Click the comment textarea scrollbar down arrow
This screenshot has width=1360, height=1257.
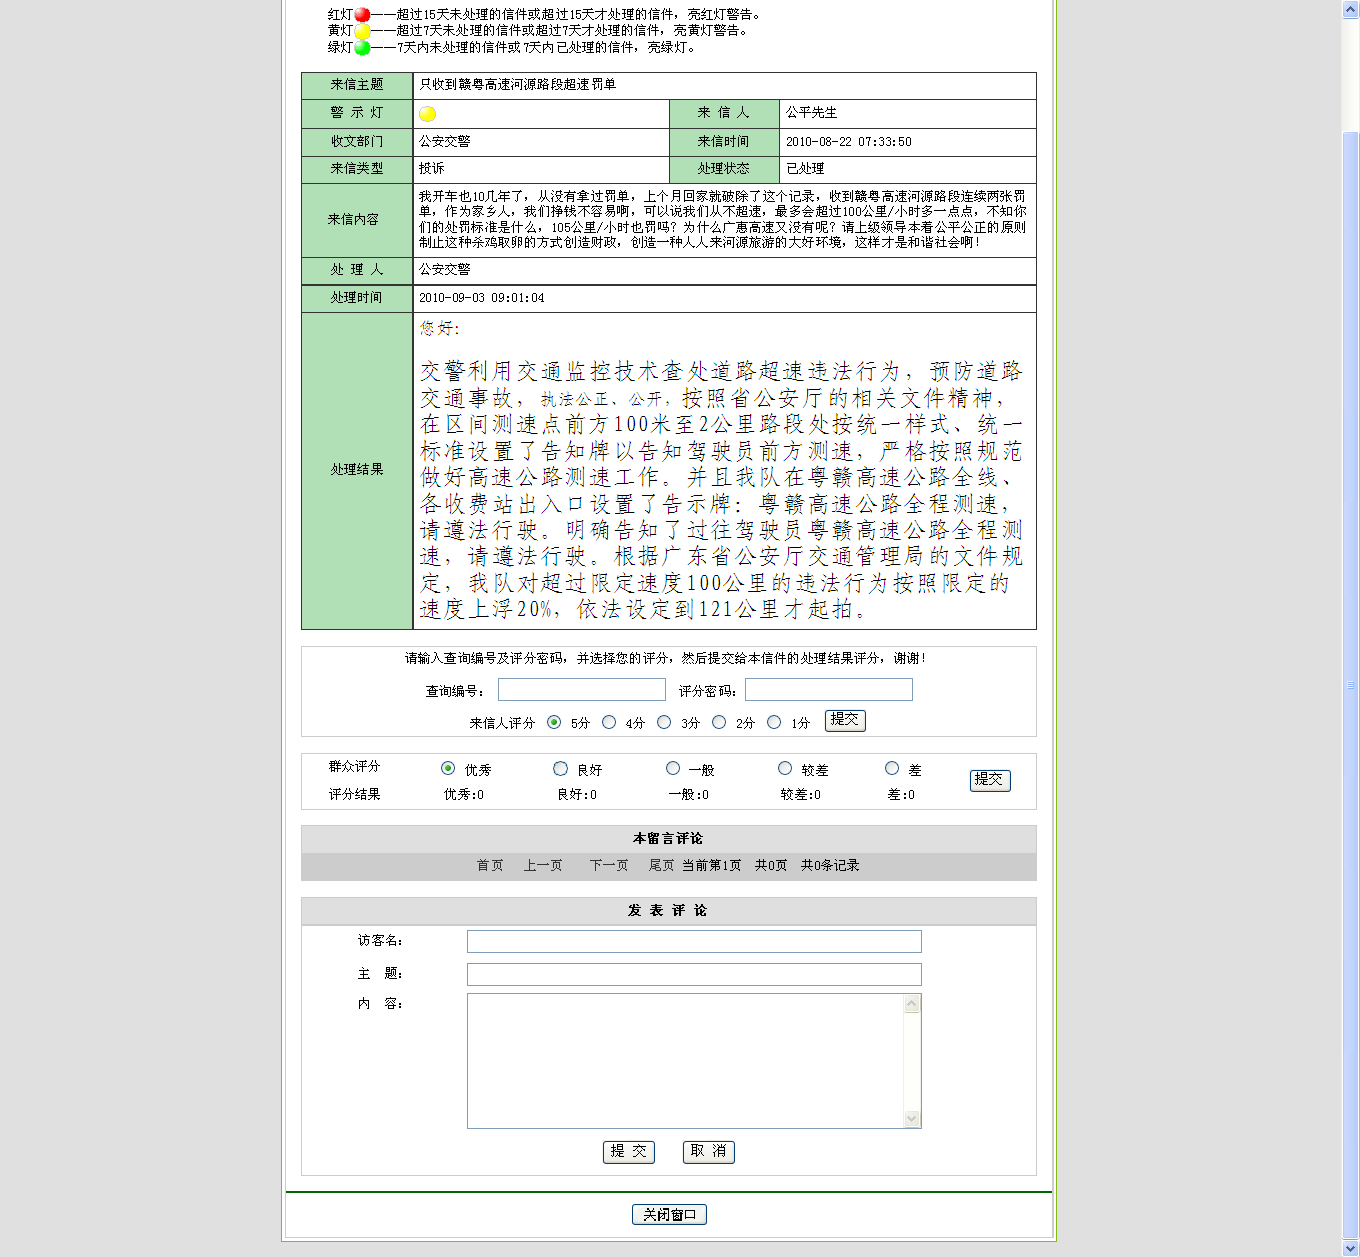point(911,1119)
